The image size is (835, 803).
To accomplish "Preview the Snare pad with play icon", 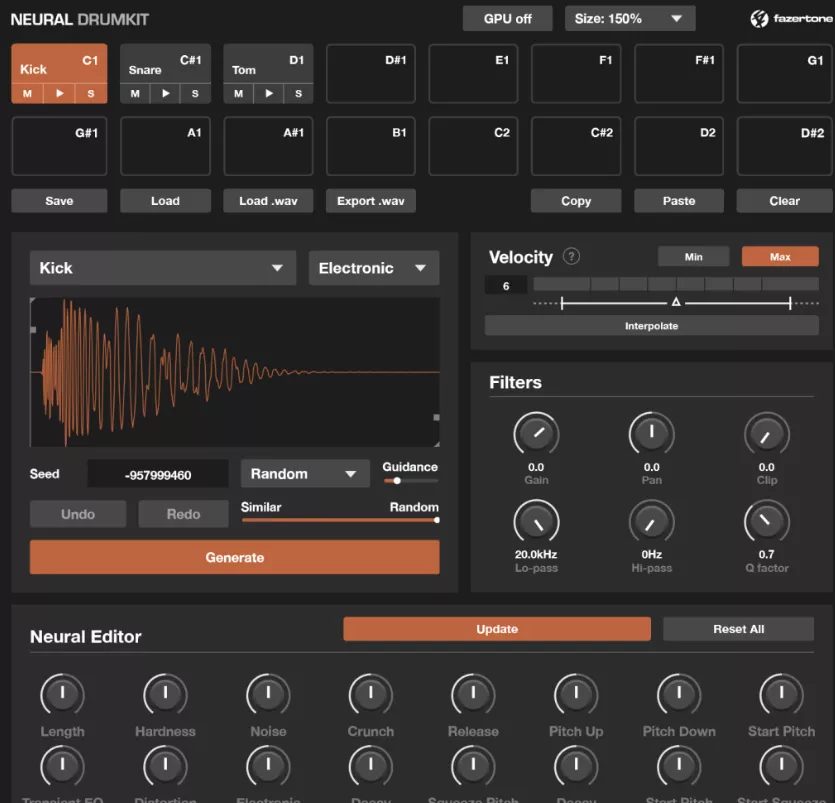I will 166,94.
